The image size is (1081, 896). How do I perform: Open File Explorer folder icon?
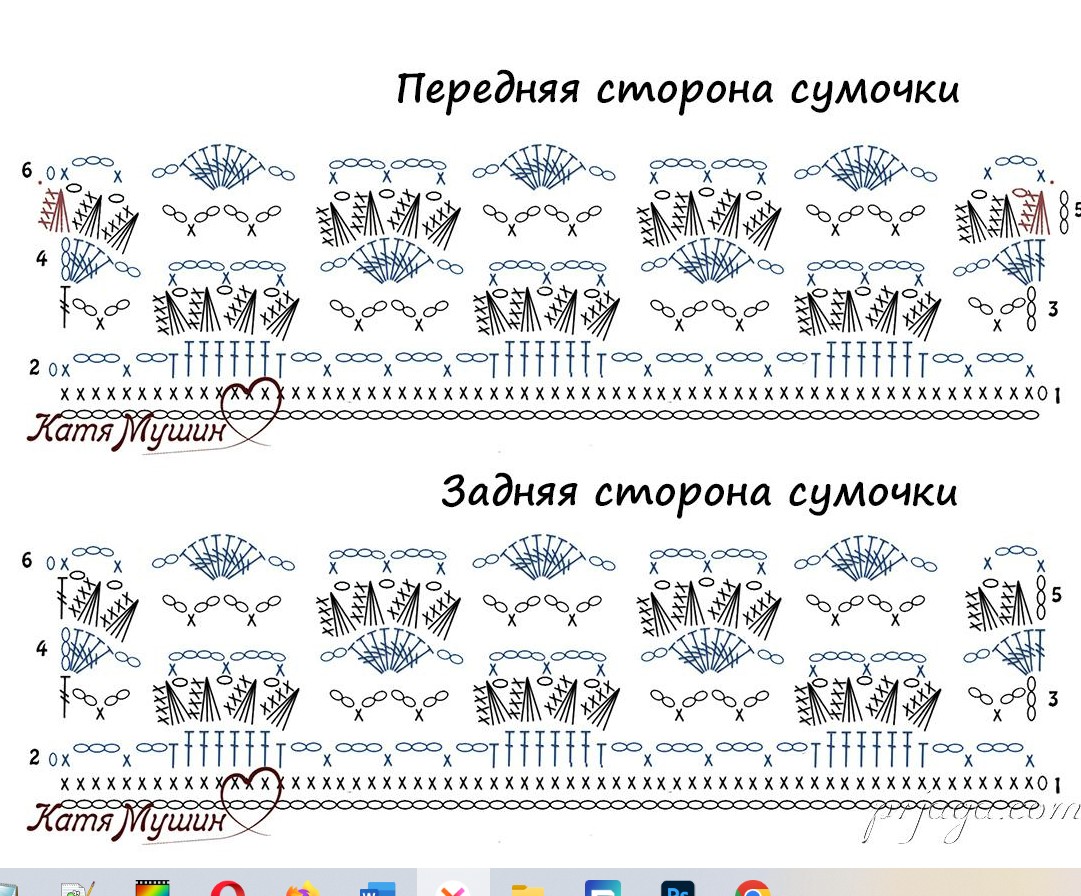[x=527, y=888]
